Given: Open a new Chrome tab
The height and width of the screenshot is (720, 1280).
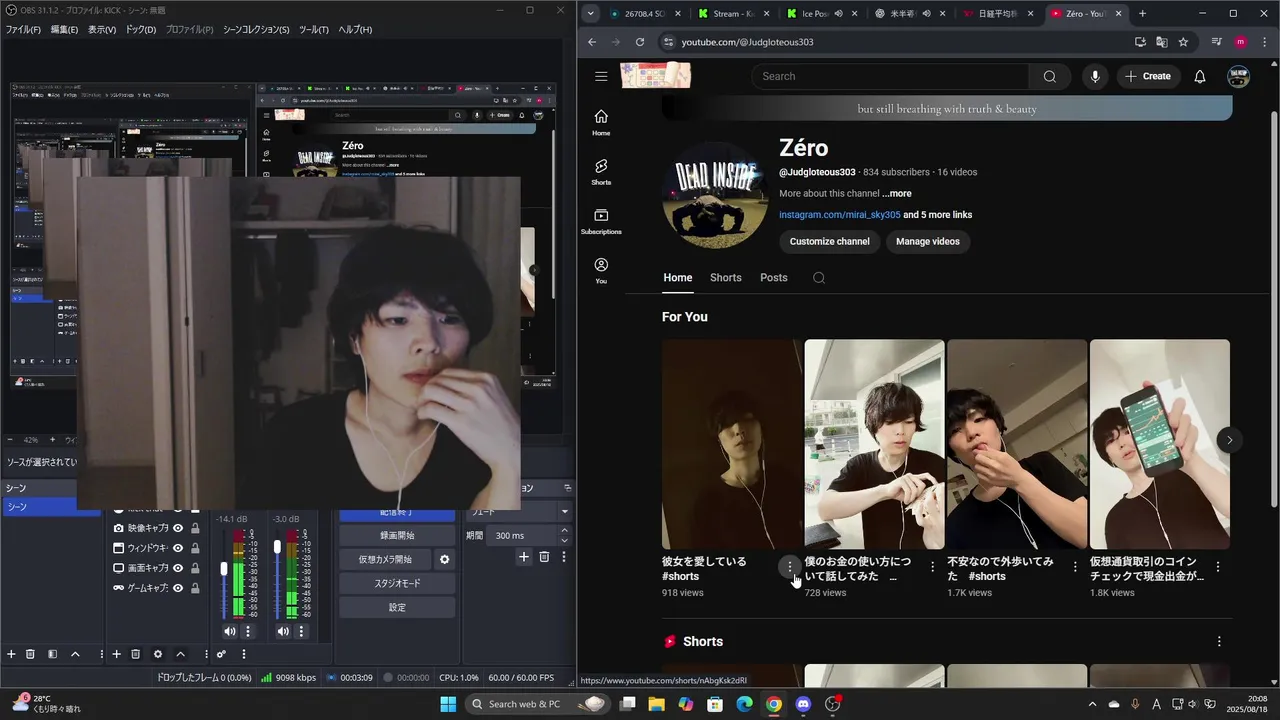Looking at the screenshot, I should pyautogui.click(x=1142, y=14).
